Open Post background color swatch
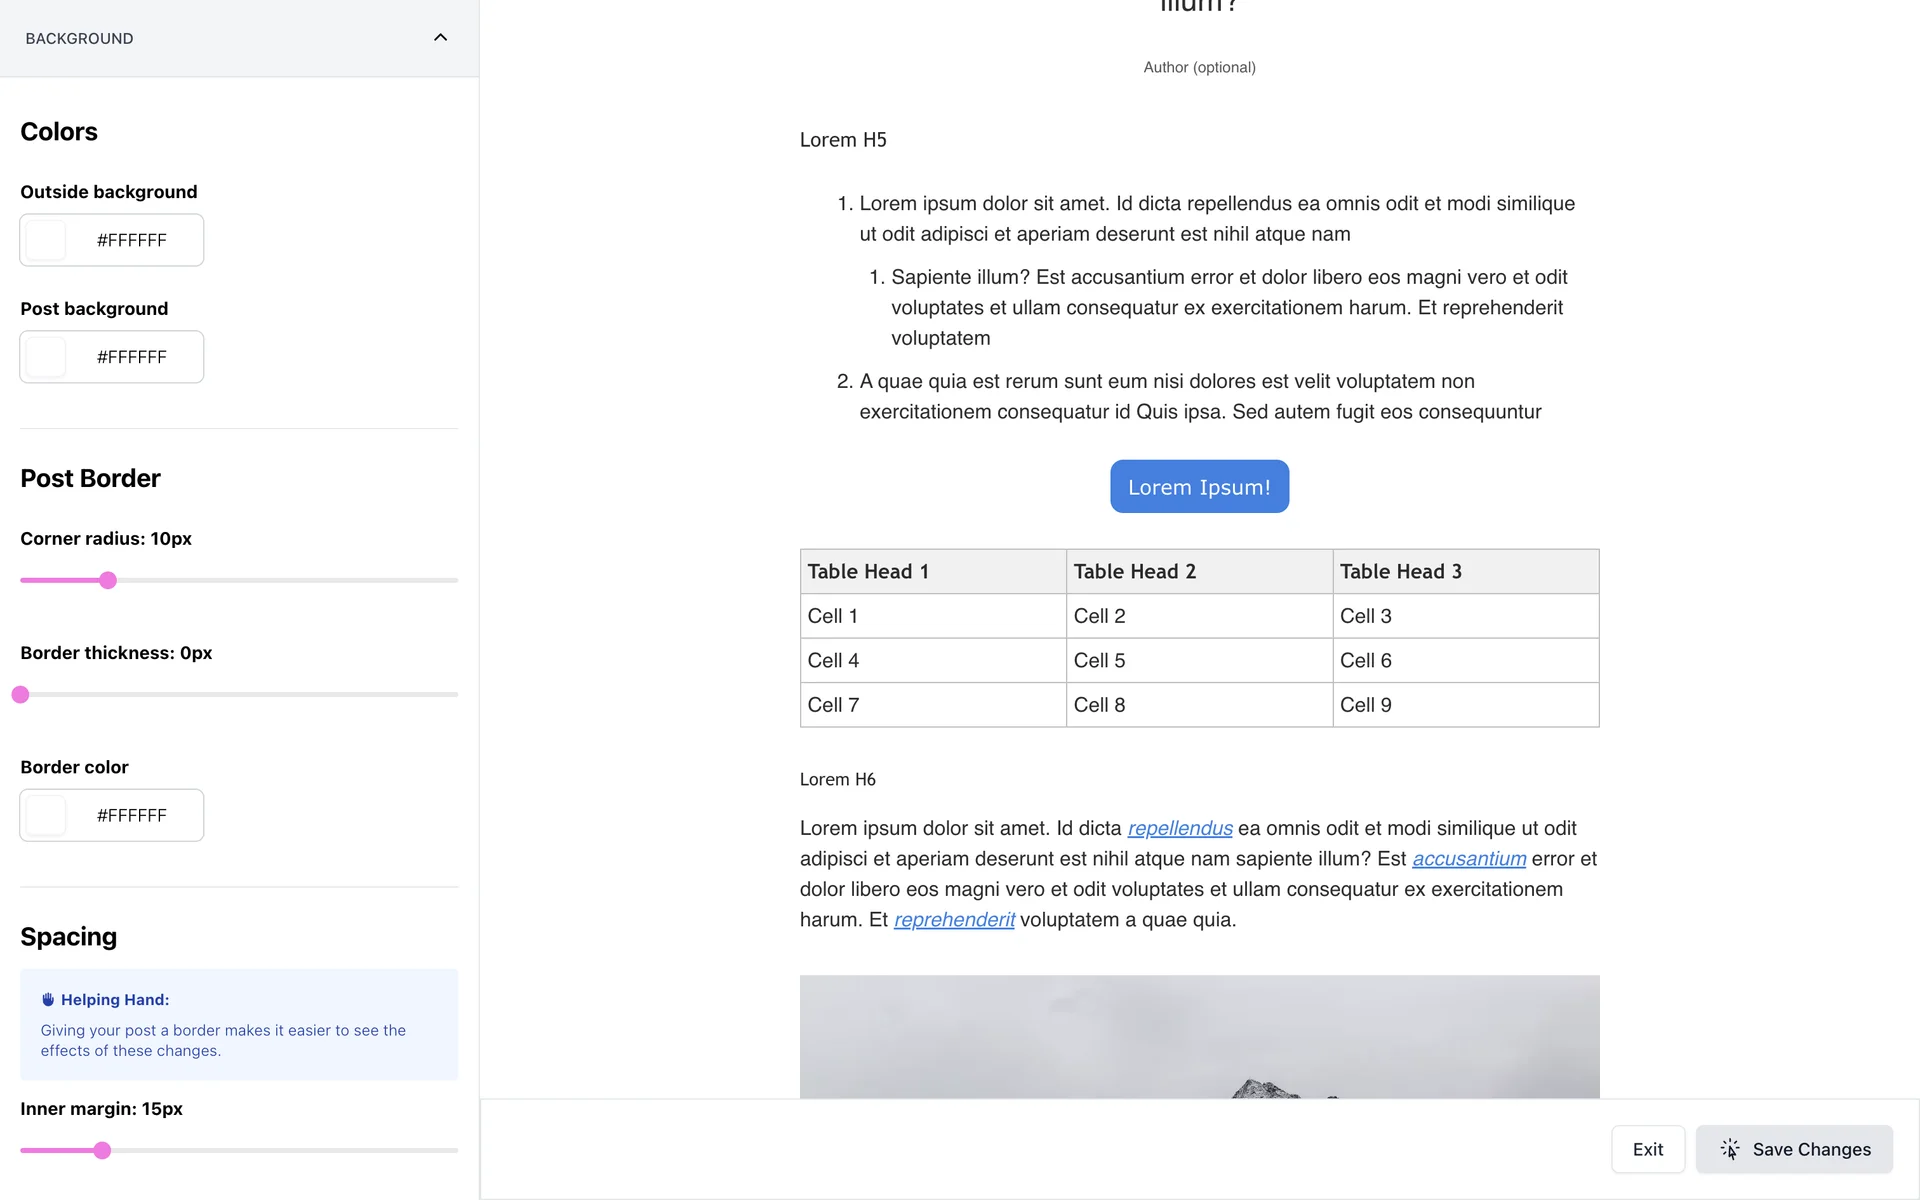This screenshot has width=1920, height=1200. [46, 357]
